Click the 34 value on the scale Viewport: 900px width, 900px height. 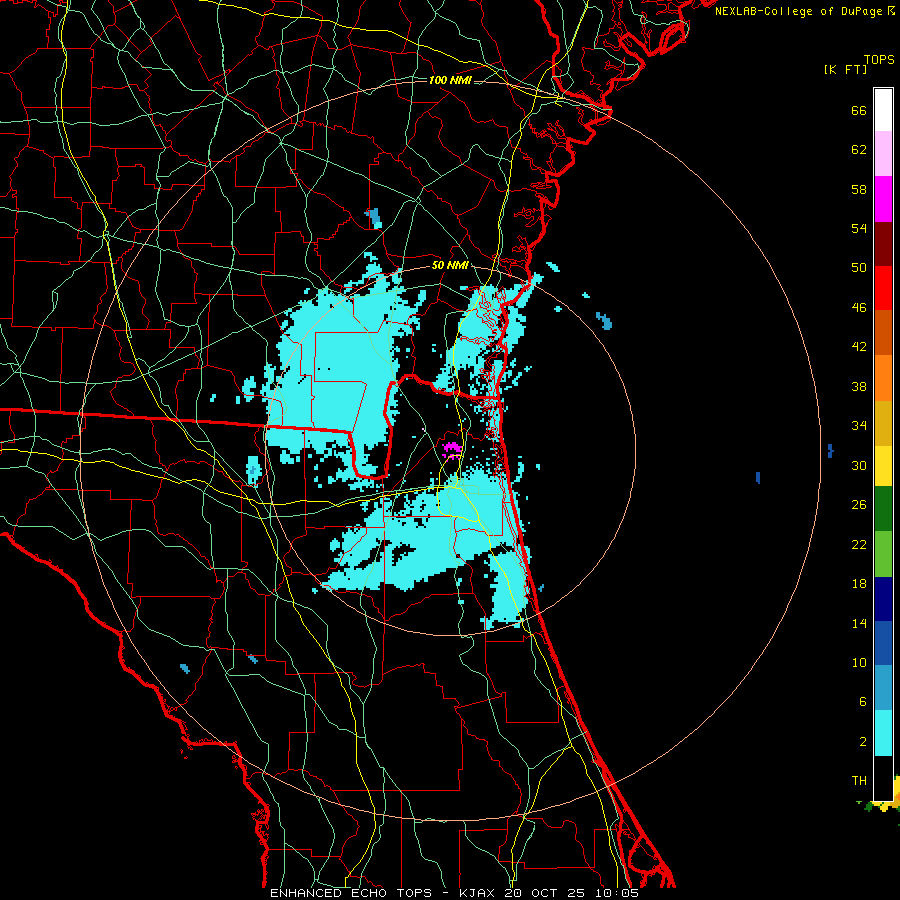[859, 426]
